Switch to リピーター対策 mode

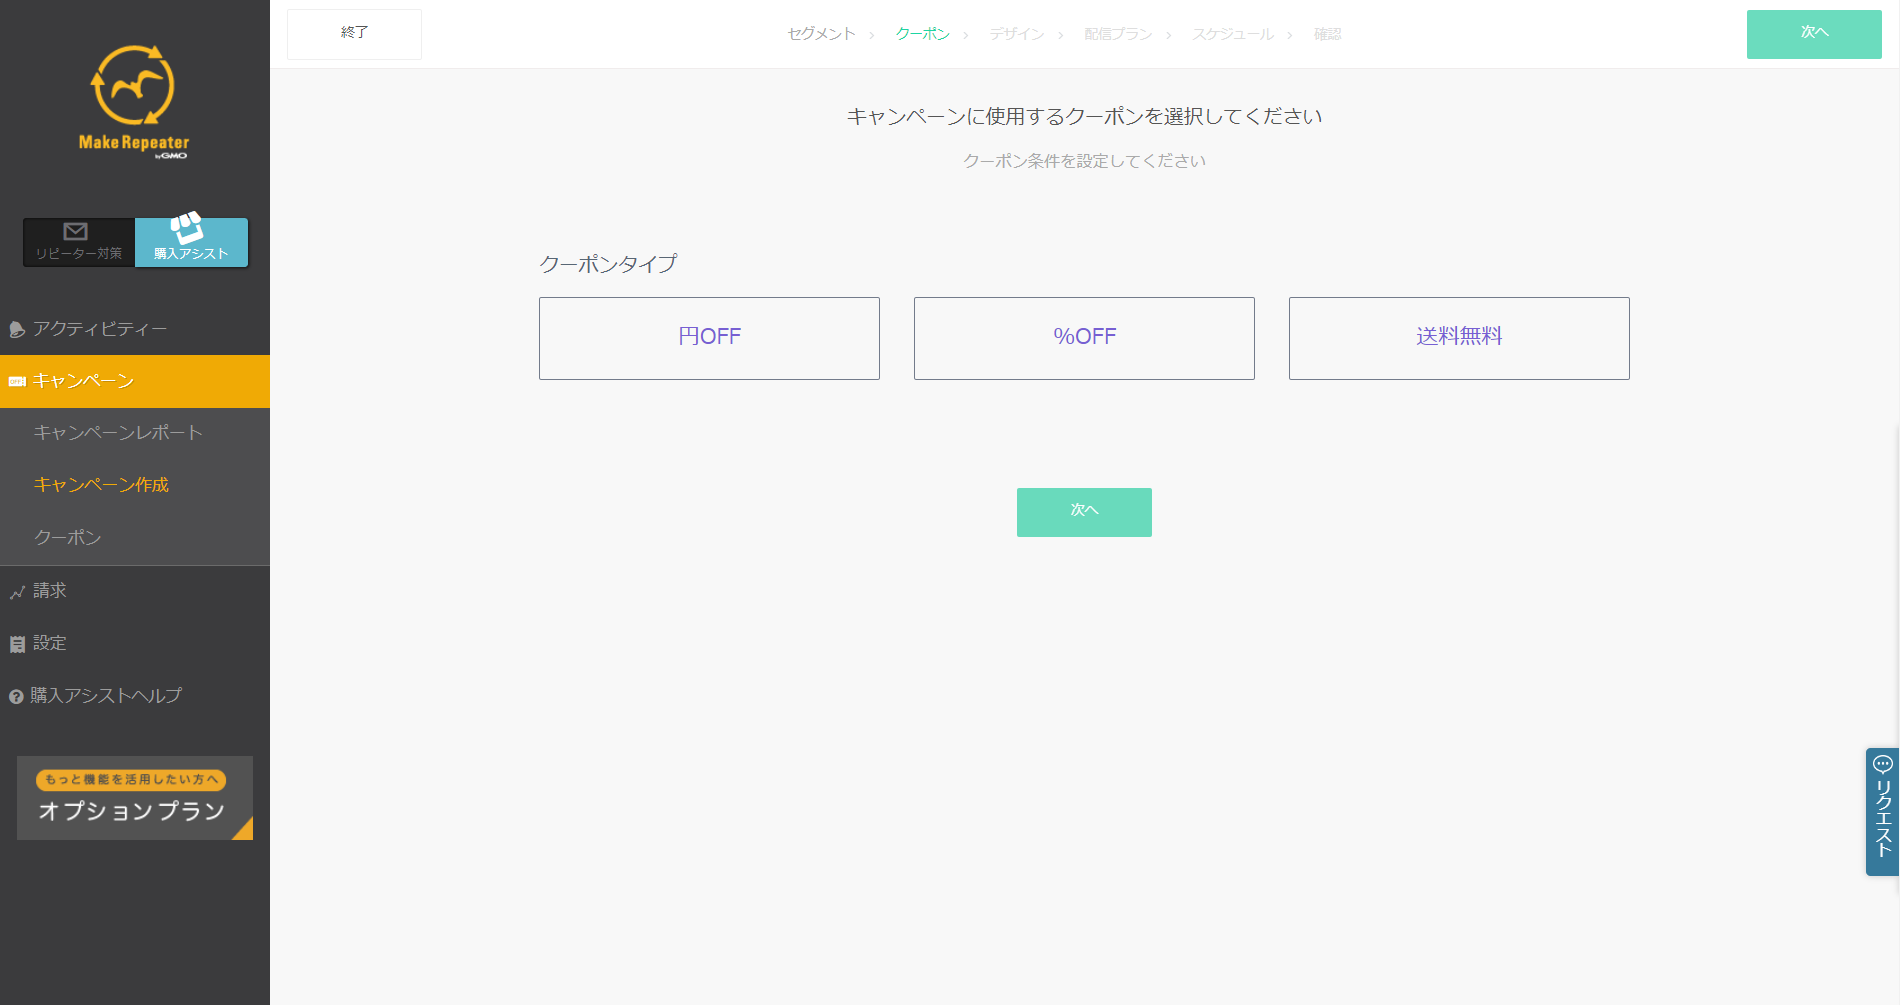pos(79,243)
